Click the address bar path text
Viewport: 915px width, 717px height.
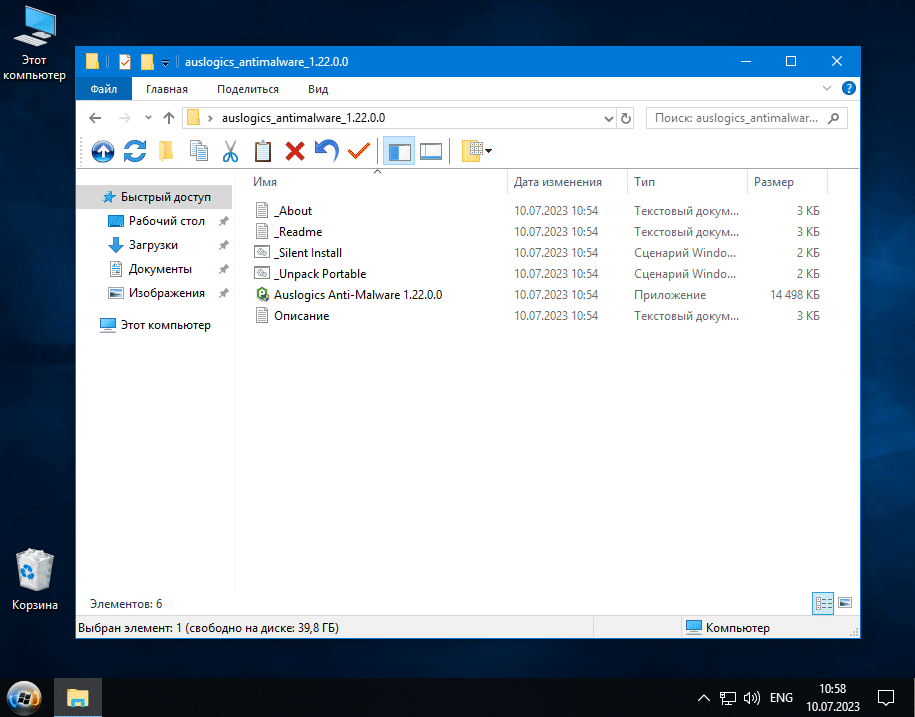point(303,118)
